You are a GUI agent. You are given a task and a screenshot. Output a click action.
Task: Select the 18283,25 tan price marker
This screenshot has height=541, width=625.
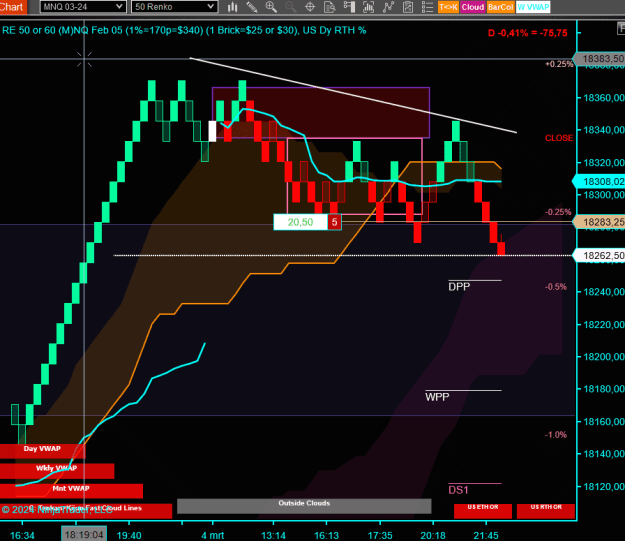click(599, 222)
